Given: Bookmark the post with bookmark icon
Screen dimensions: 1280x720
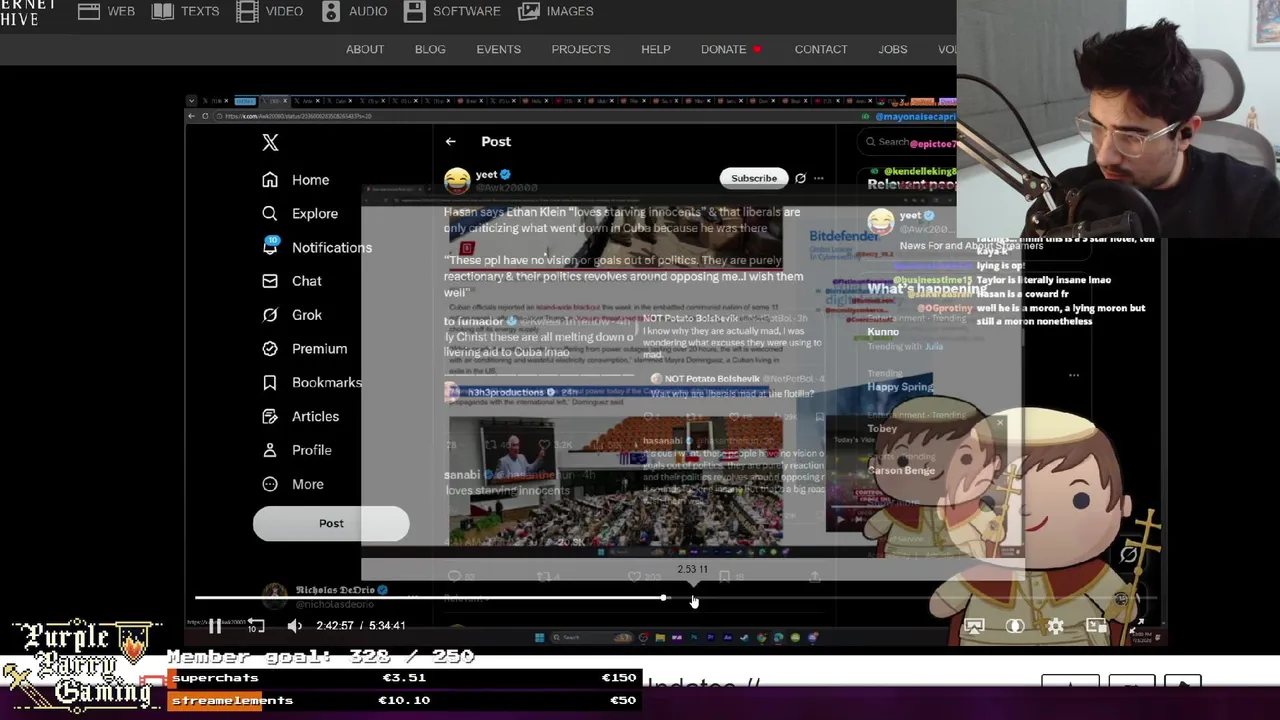Looking at the screenshot, I should [724, 577].
